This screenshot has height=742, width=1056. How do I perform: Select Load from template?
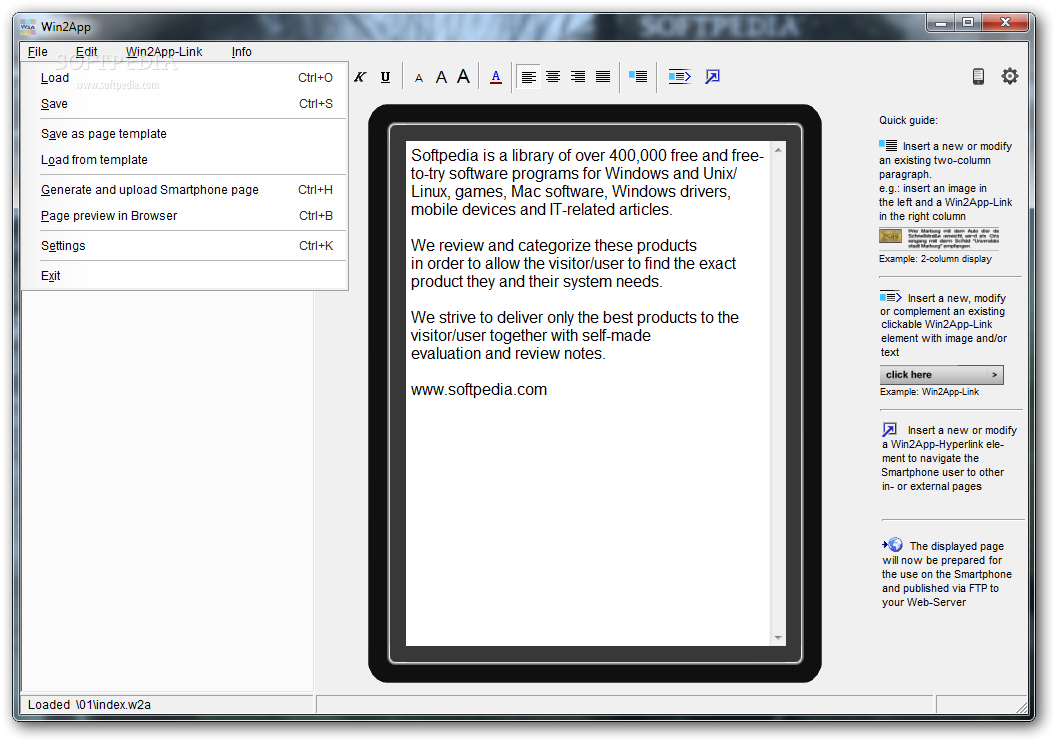[x=185, y=160]
